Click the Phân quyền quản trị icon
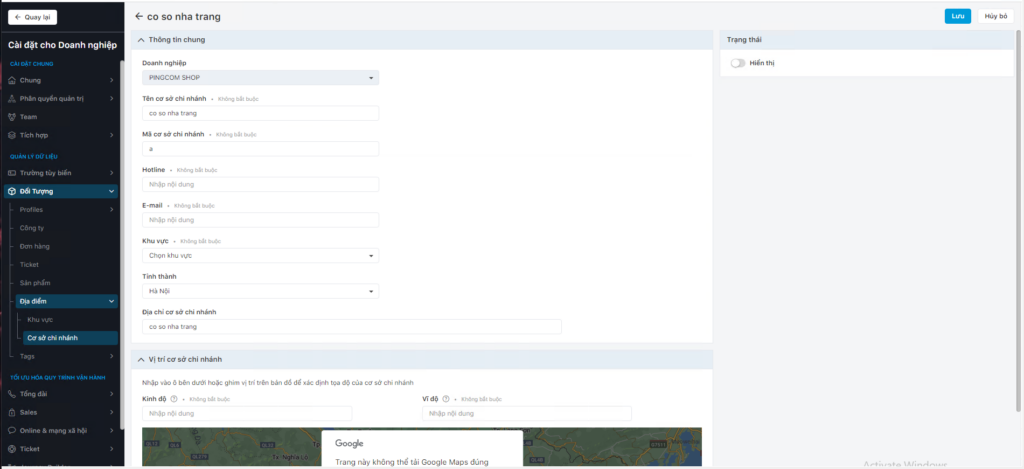The height and width of the screenshot is (469, 1024). click(12, 99)
